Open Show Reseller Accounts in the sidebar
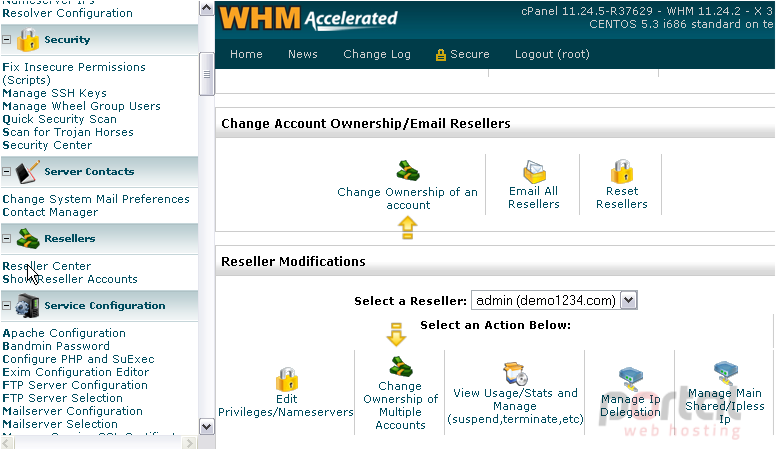The image size is (776, 450). pos(70,279)
